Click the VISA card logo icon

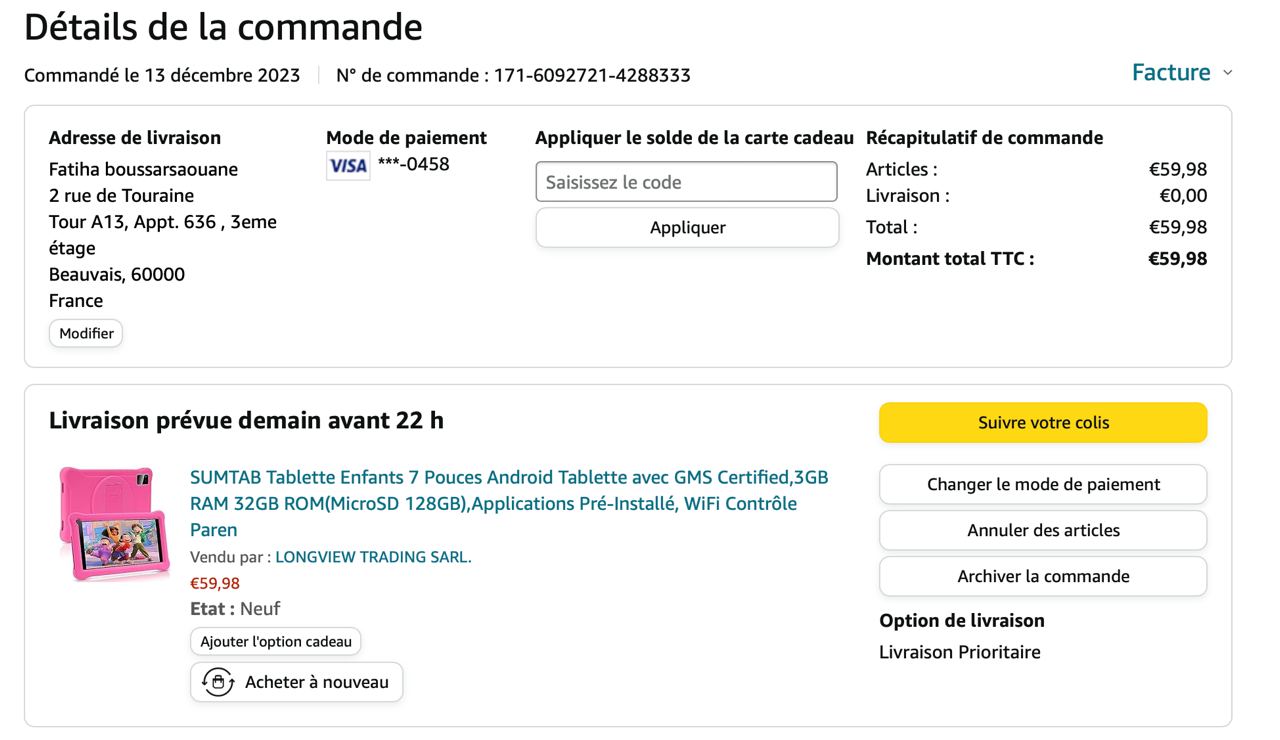tap(348, 166)
